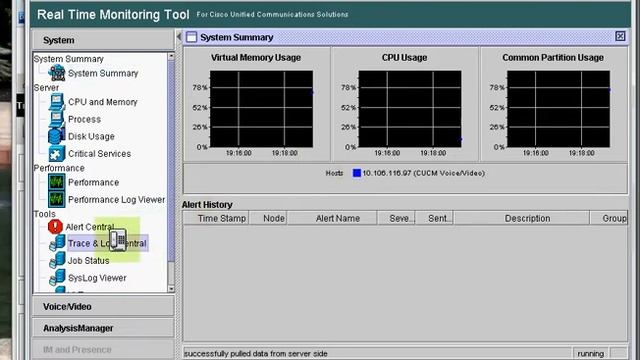
Task: Click the Performance Log Viewer icon
Action: click(x=57, y=200)
